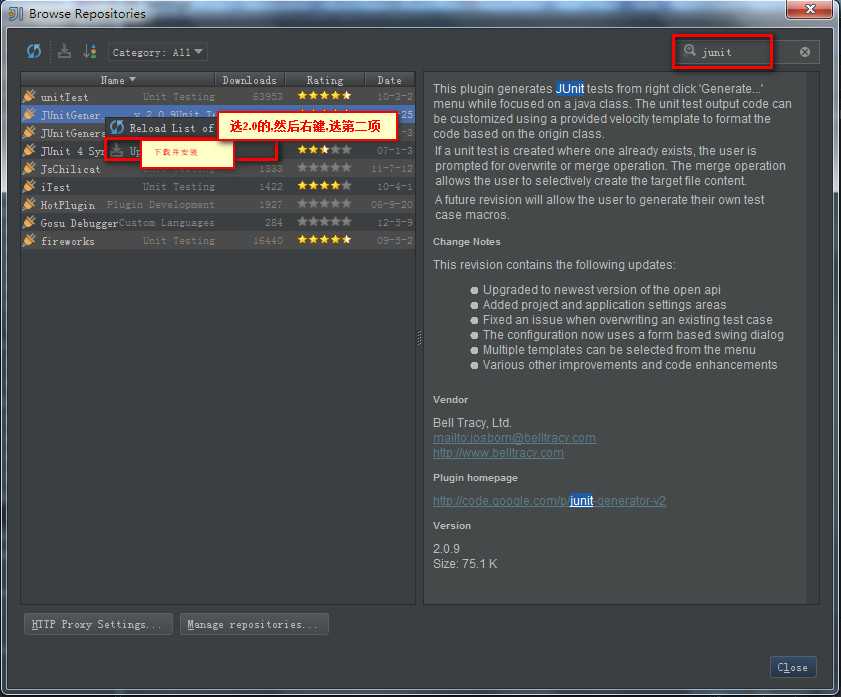
Task: Click inside the junit search field
Action: point(746,52)
